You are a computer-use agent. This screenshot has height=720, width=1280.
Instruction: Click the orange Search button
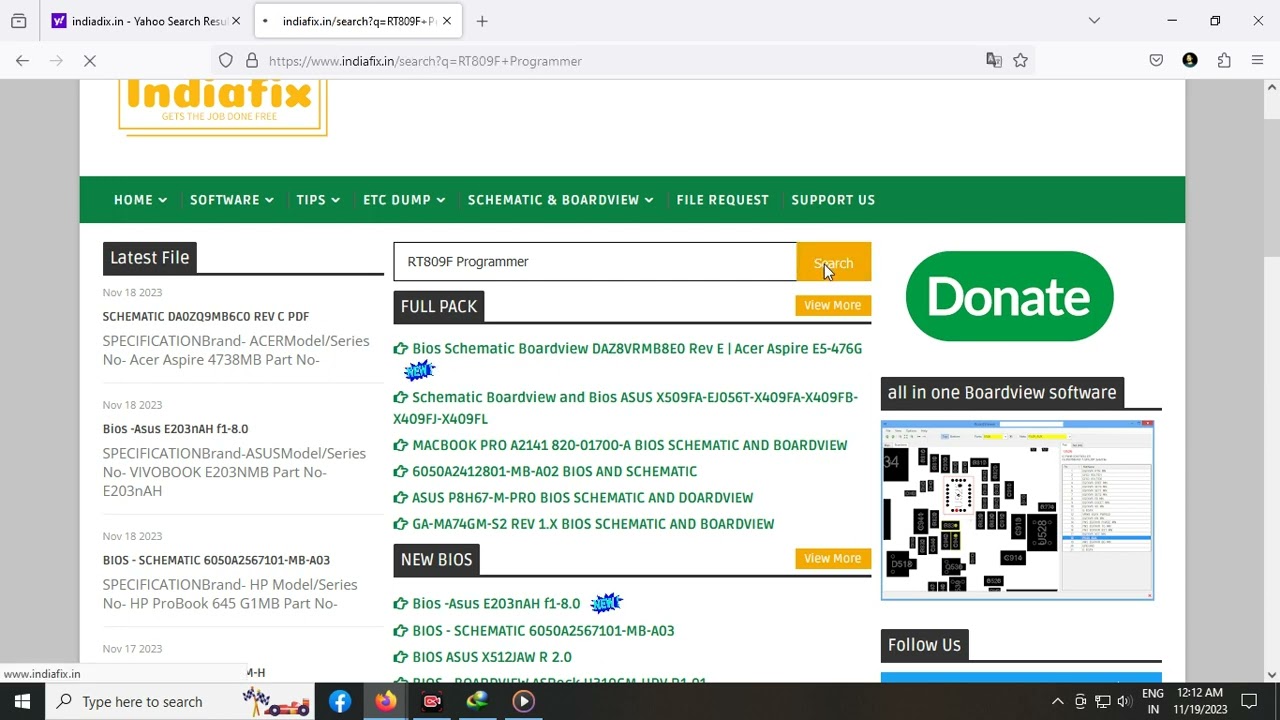(834, 262)
